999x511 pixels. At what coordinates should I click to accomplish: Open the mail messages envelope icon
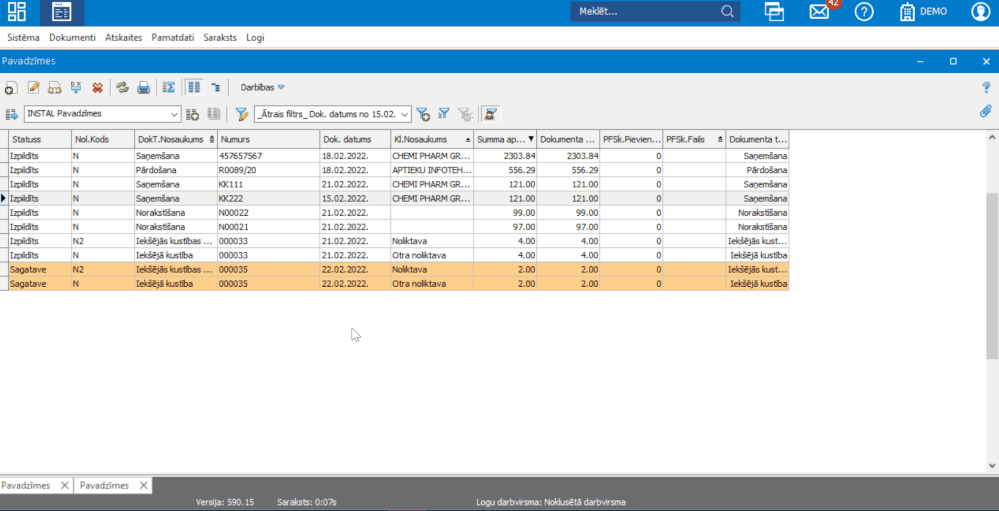820,12
